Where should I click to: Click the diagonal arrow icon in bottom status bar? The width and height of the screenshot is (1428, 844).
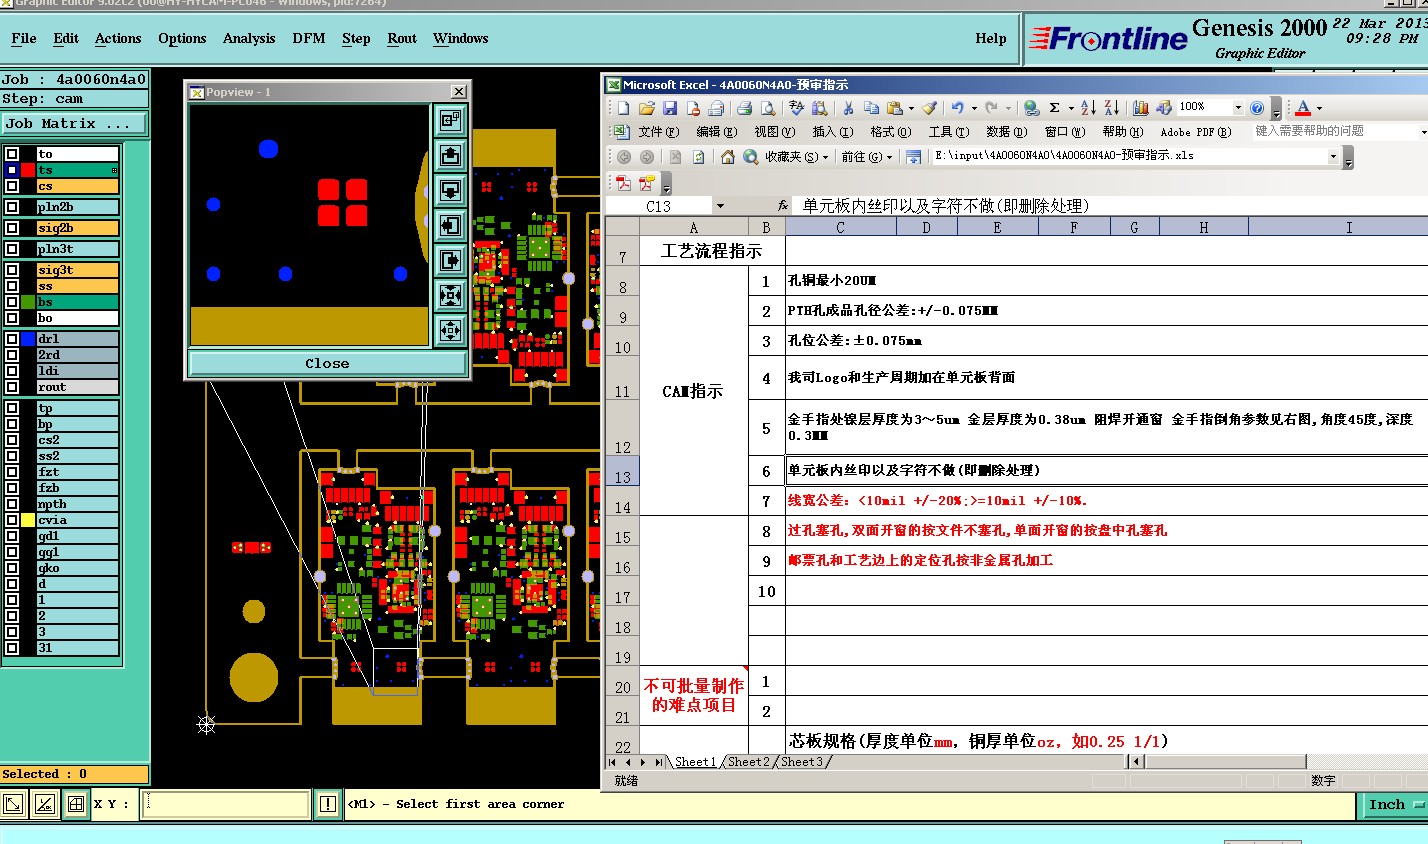(14, 803)
